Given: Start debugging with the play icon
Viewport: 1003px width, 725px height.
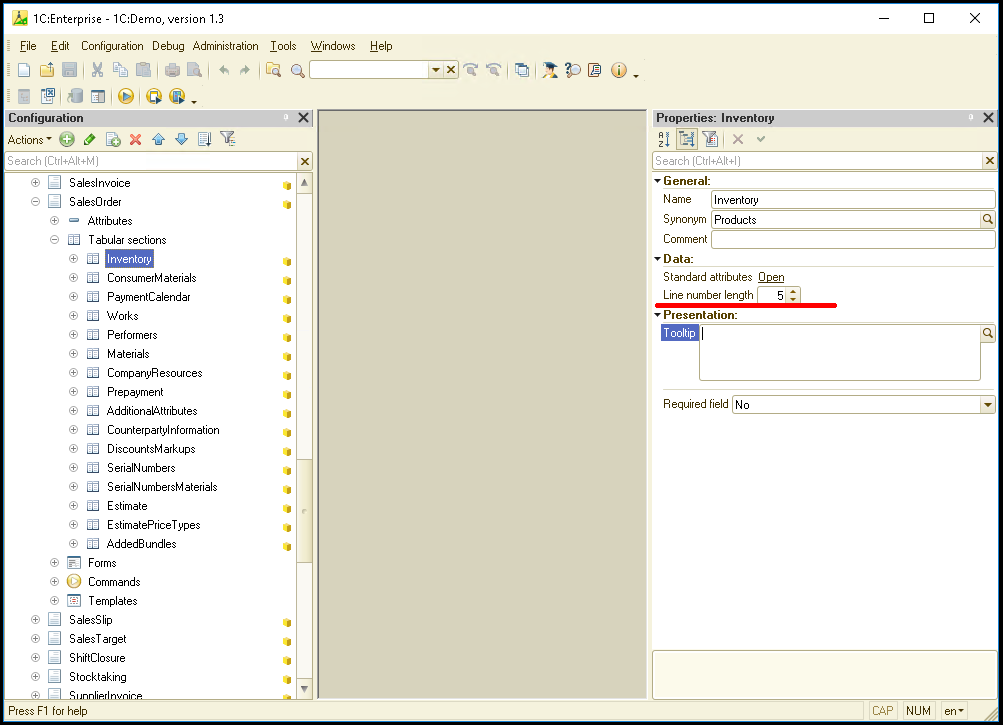Looking at the screenshot, I should (x=126, y=96).
